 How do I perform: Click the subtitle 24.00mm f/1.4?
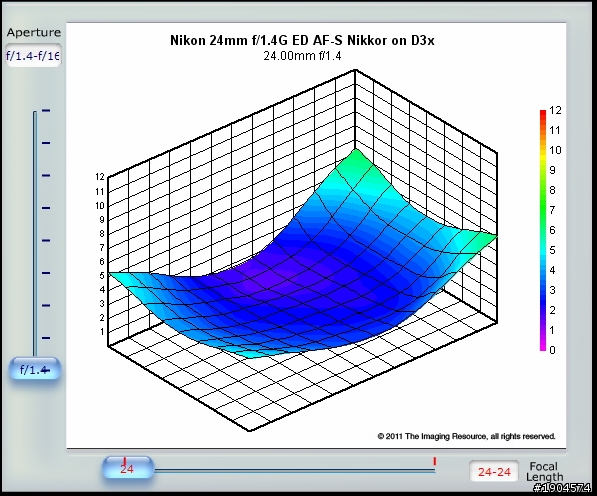(302, 56)
